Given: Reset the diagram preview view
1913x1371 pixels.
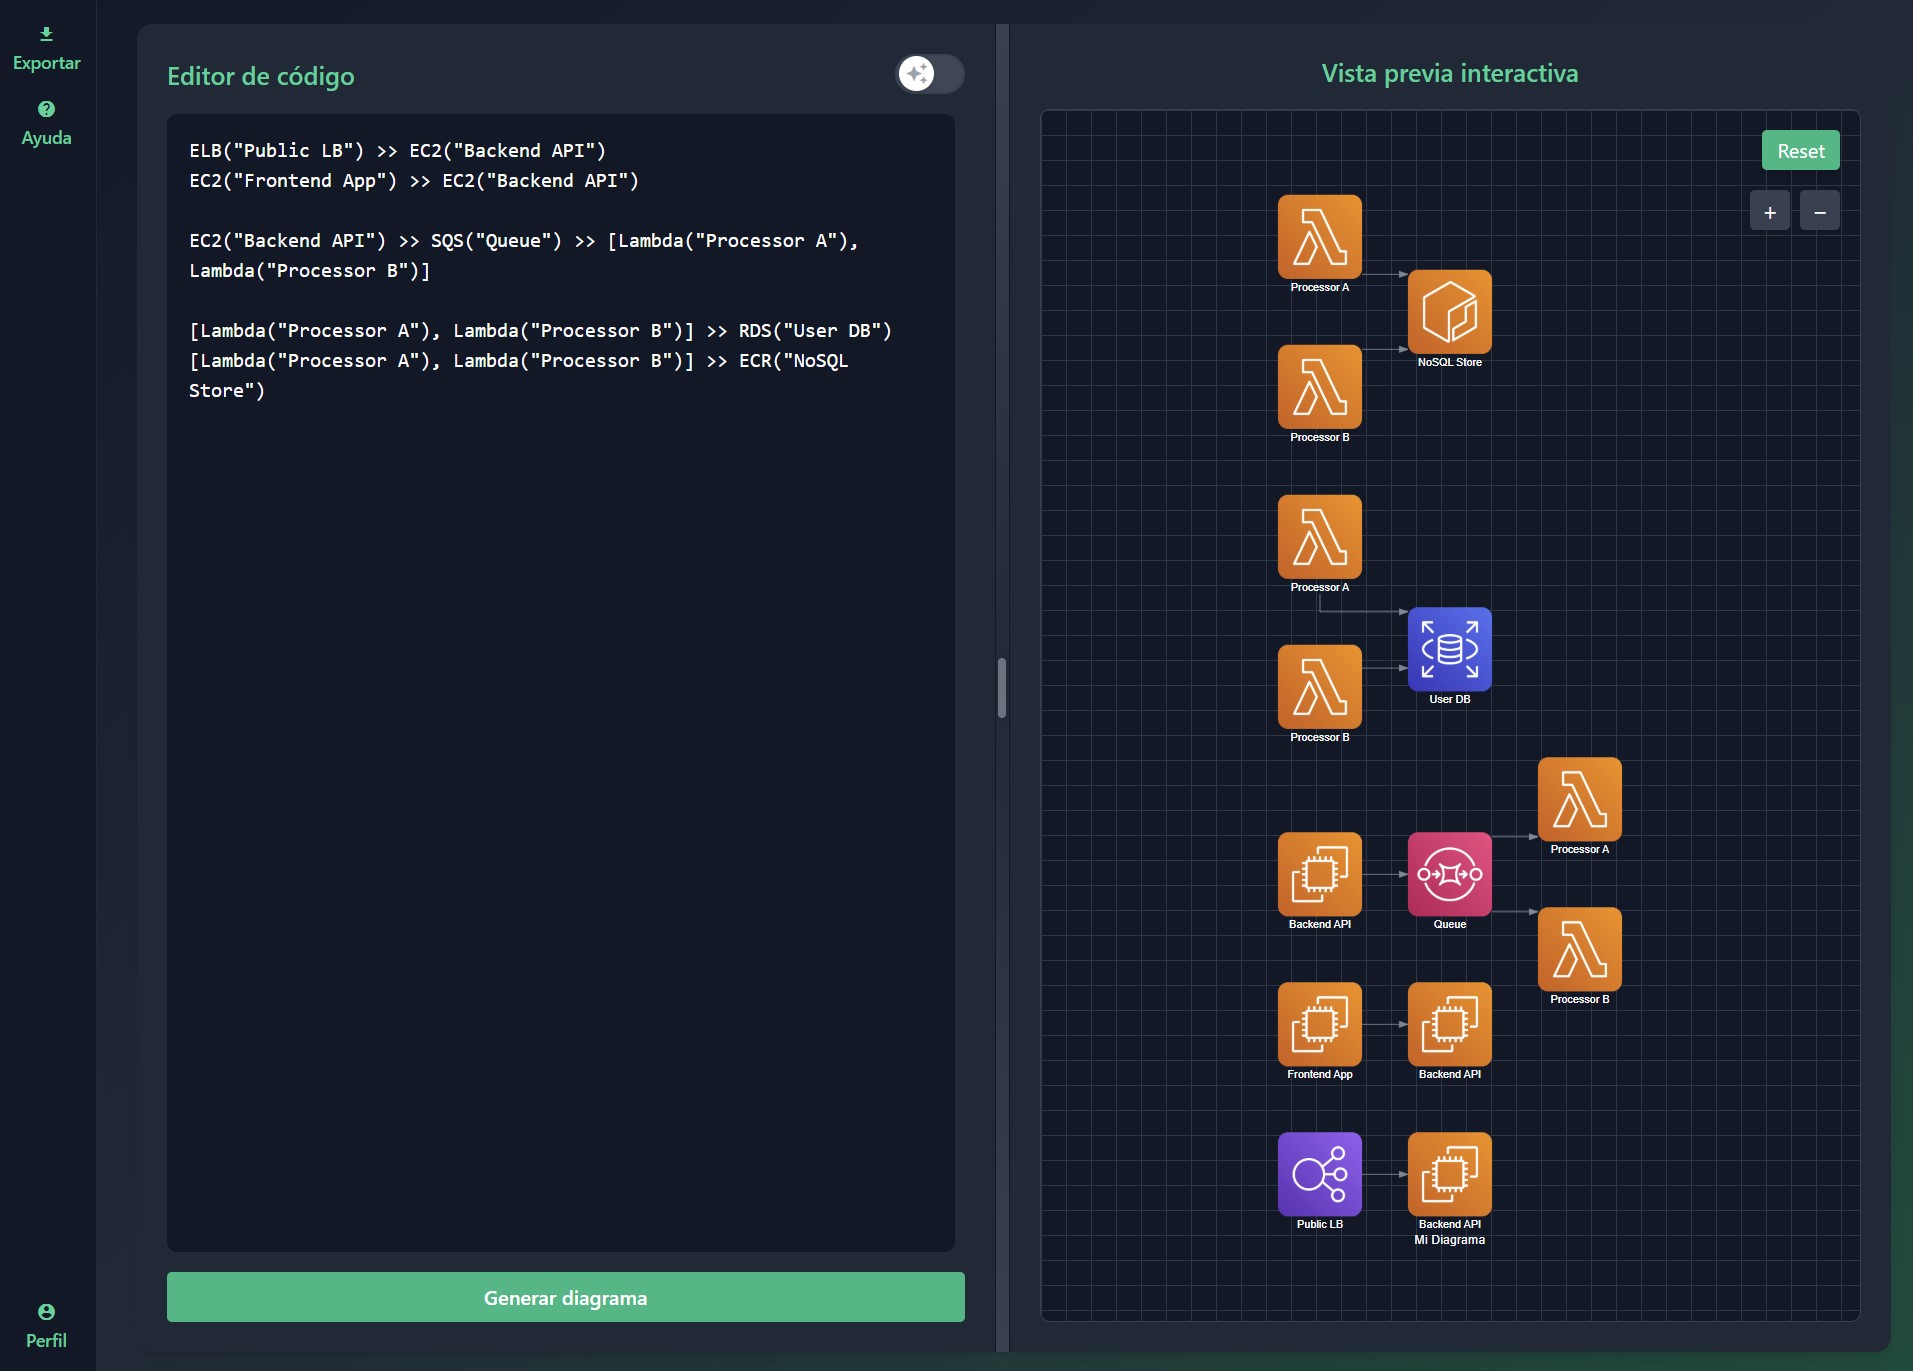Looking at the screenshot, I should coord(1800,151).
